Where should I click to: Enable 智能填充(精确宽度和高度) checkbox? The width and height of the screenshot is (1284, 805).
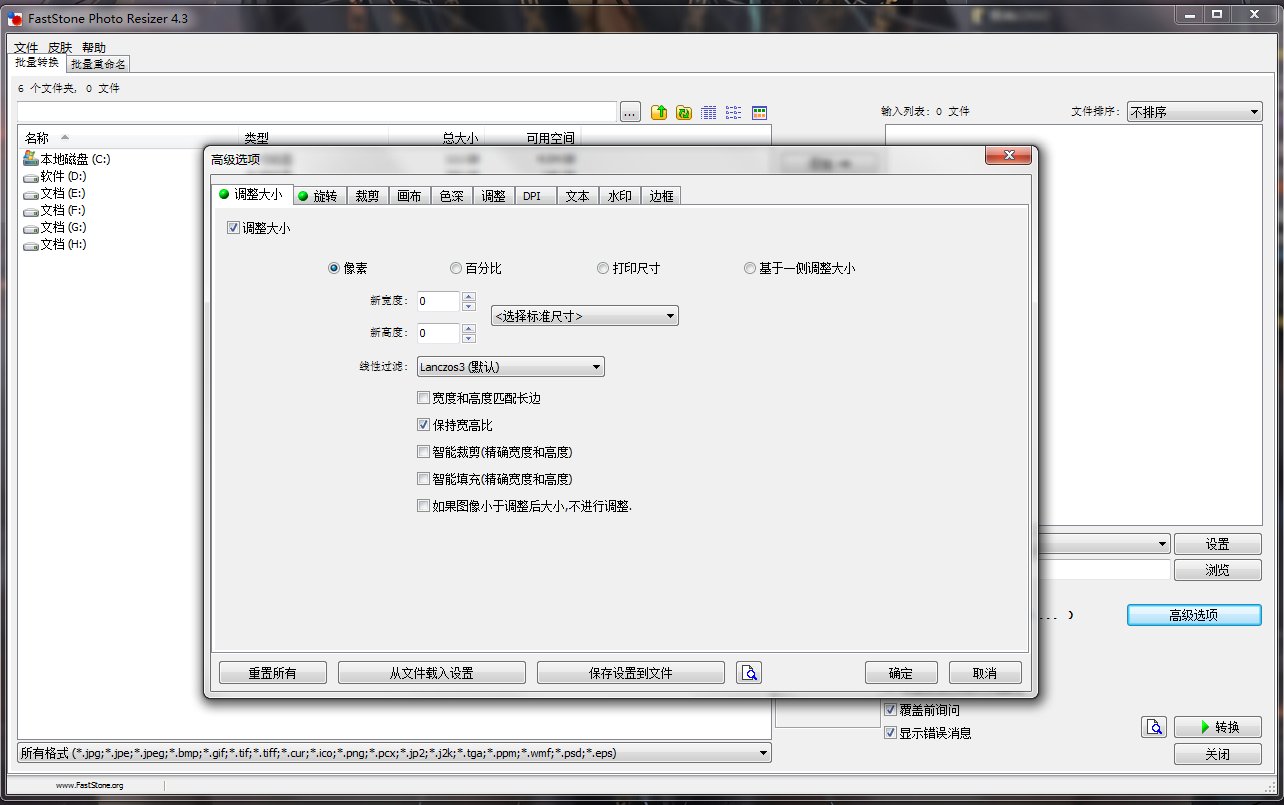(423, 479)
